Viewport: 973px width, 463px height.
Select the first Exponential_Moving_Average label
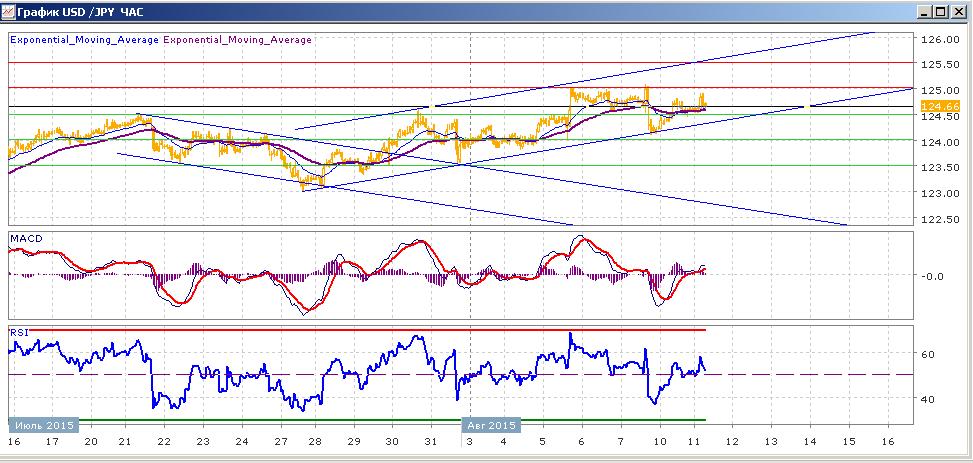pos(84,40)
